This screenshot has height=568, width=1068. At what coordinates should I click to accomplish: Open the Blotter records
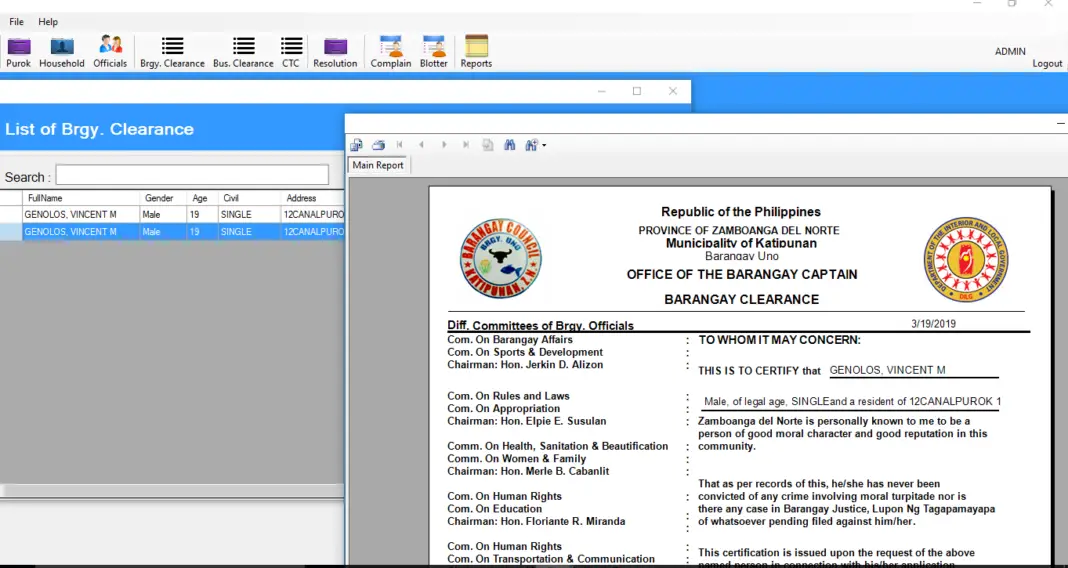tap(434, 52)
